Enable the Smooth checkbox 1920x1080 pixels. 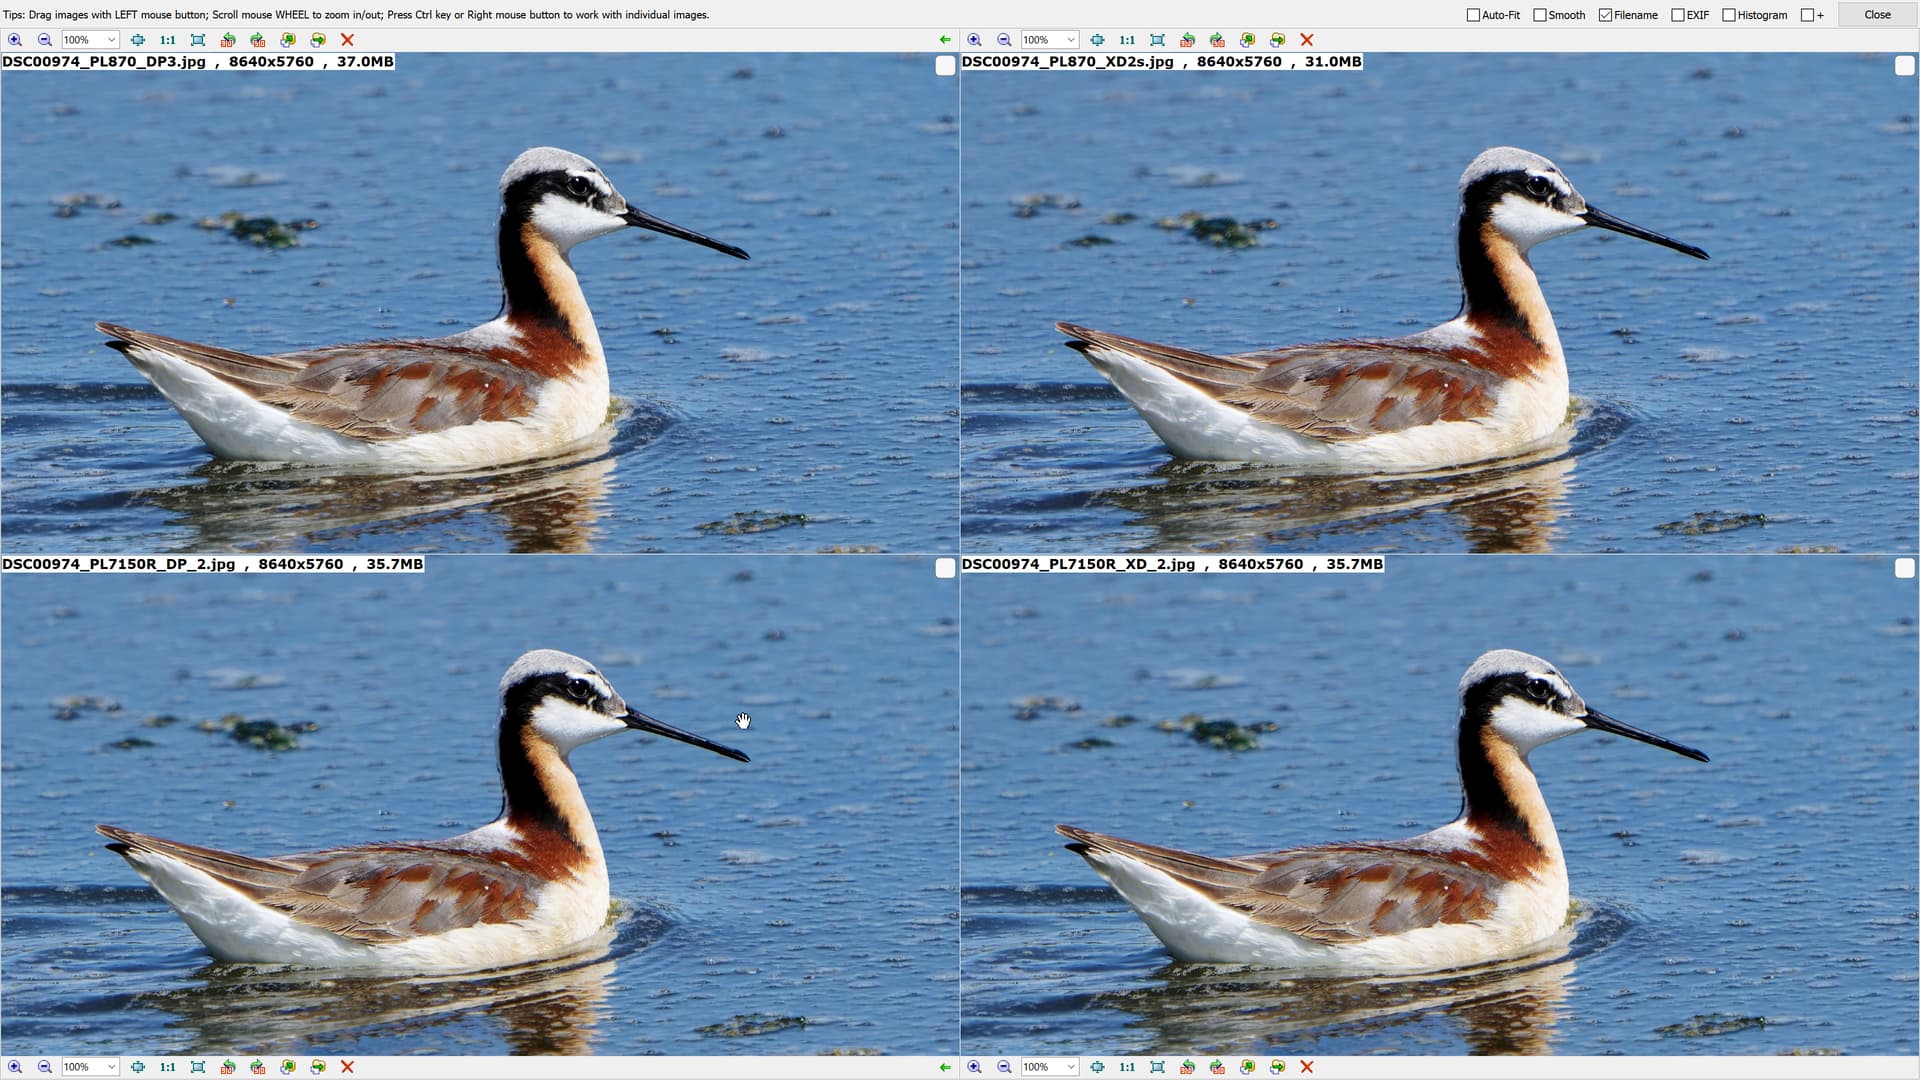1540,15
